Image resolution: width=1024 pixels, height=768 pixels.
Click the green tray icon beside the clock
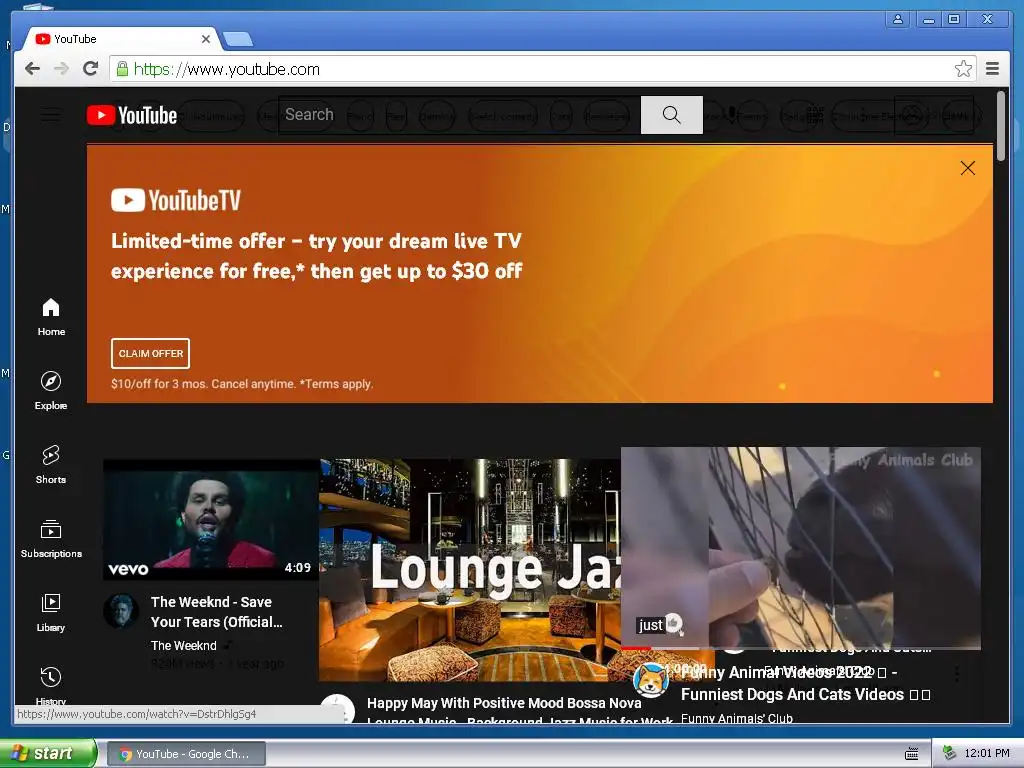pyautogui.click(x=950, y=753)
